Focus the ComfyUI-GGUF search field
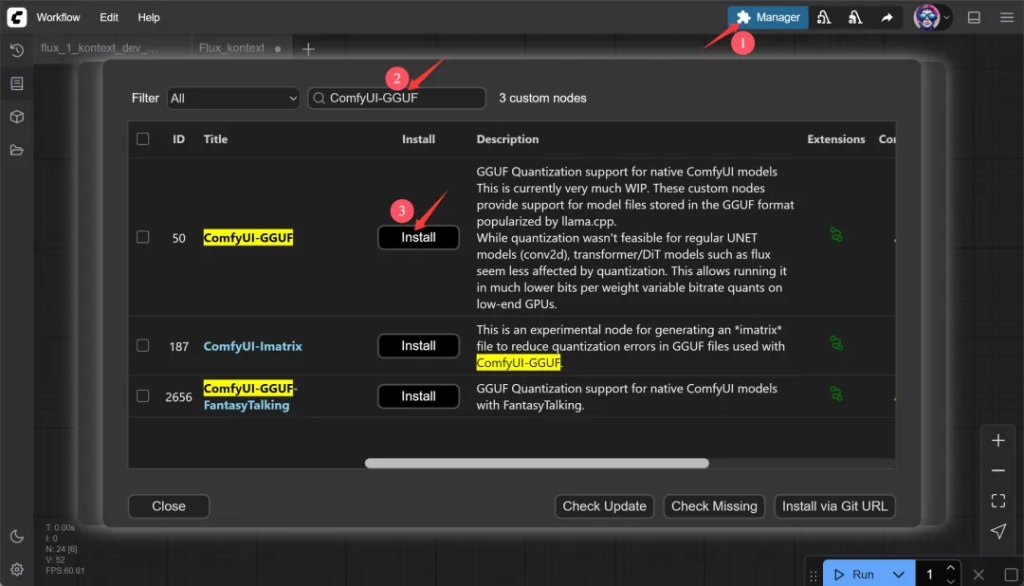 tap(397, 98)
